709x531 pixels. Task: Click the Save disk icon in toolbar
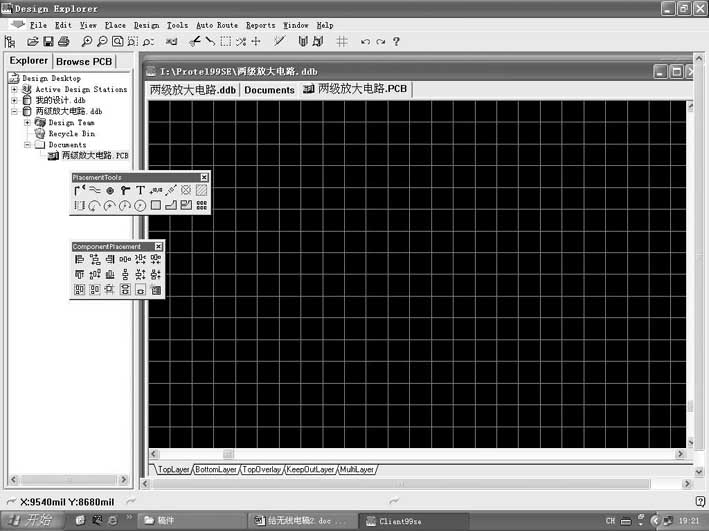48,42
